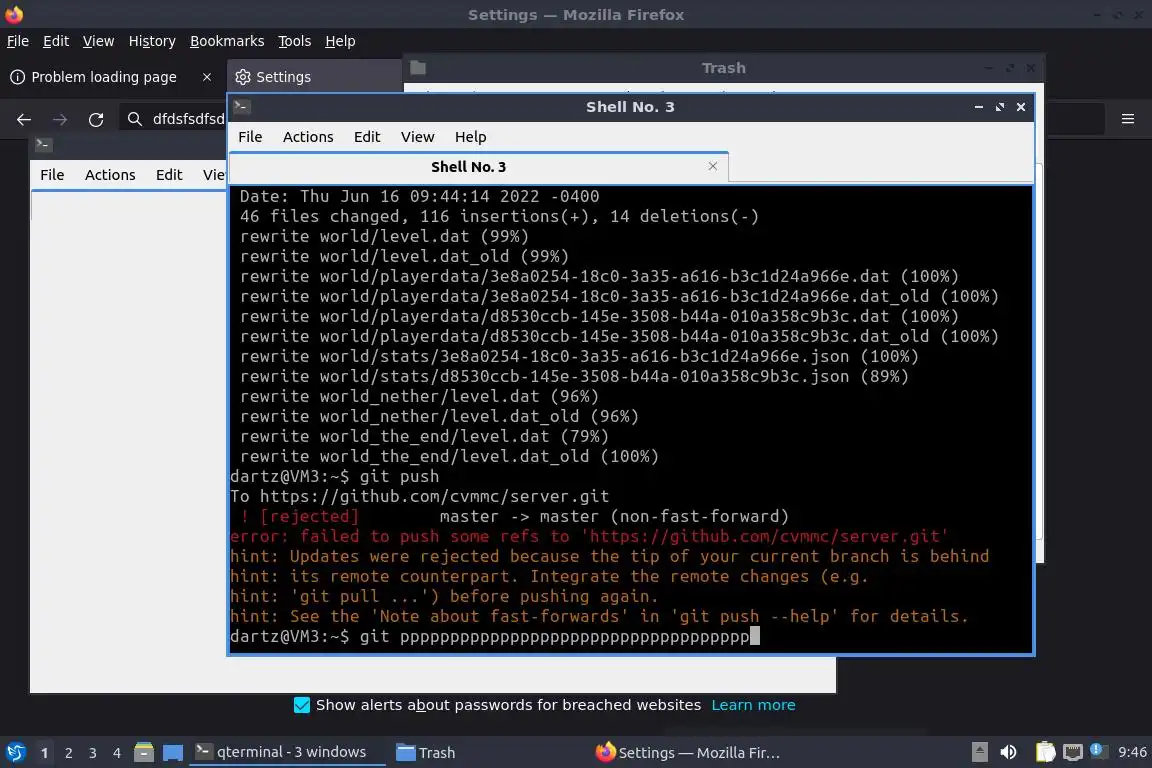Open Edit menu in background terminal window
Screen dimensions: 1152x768
(x=169, y=175)
